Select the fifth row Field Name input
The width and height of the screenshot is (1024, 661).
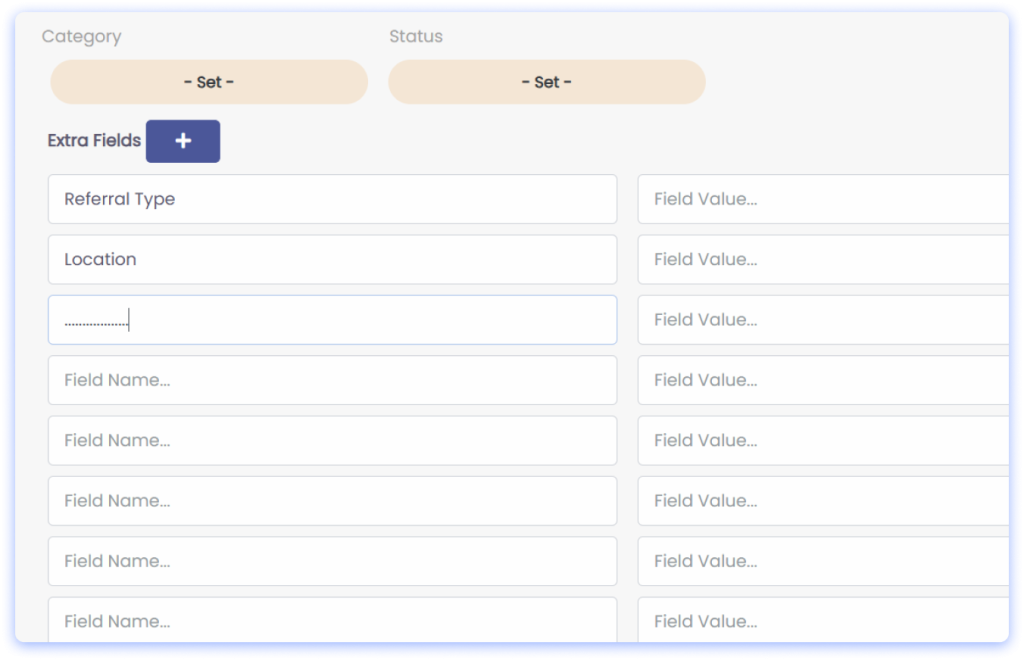tap(332, 440)
